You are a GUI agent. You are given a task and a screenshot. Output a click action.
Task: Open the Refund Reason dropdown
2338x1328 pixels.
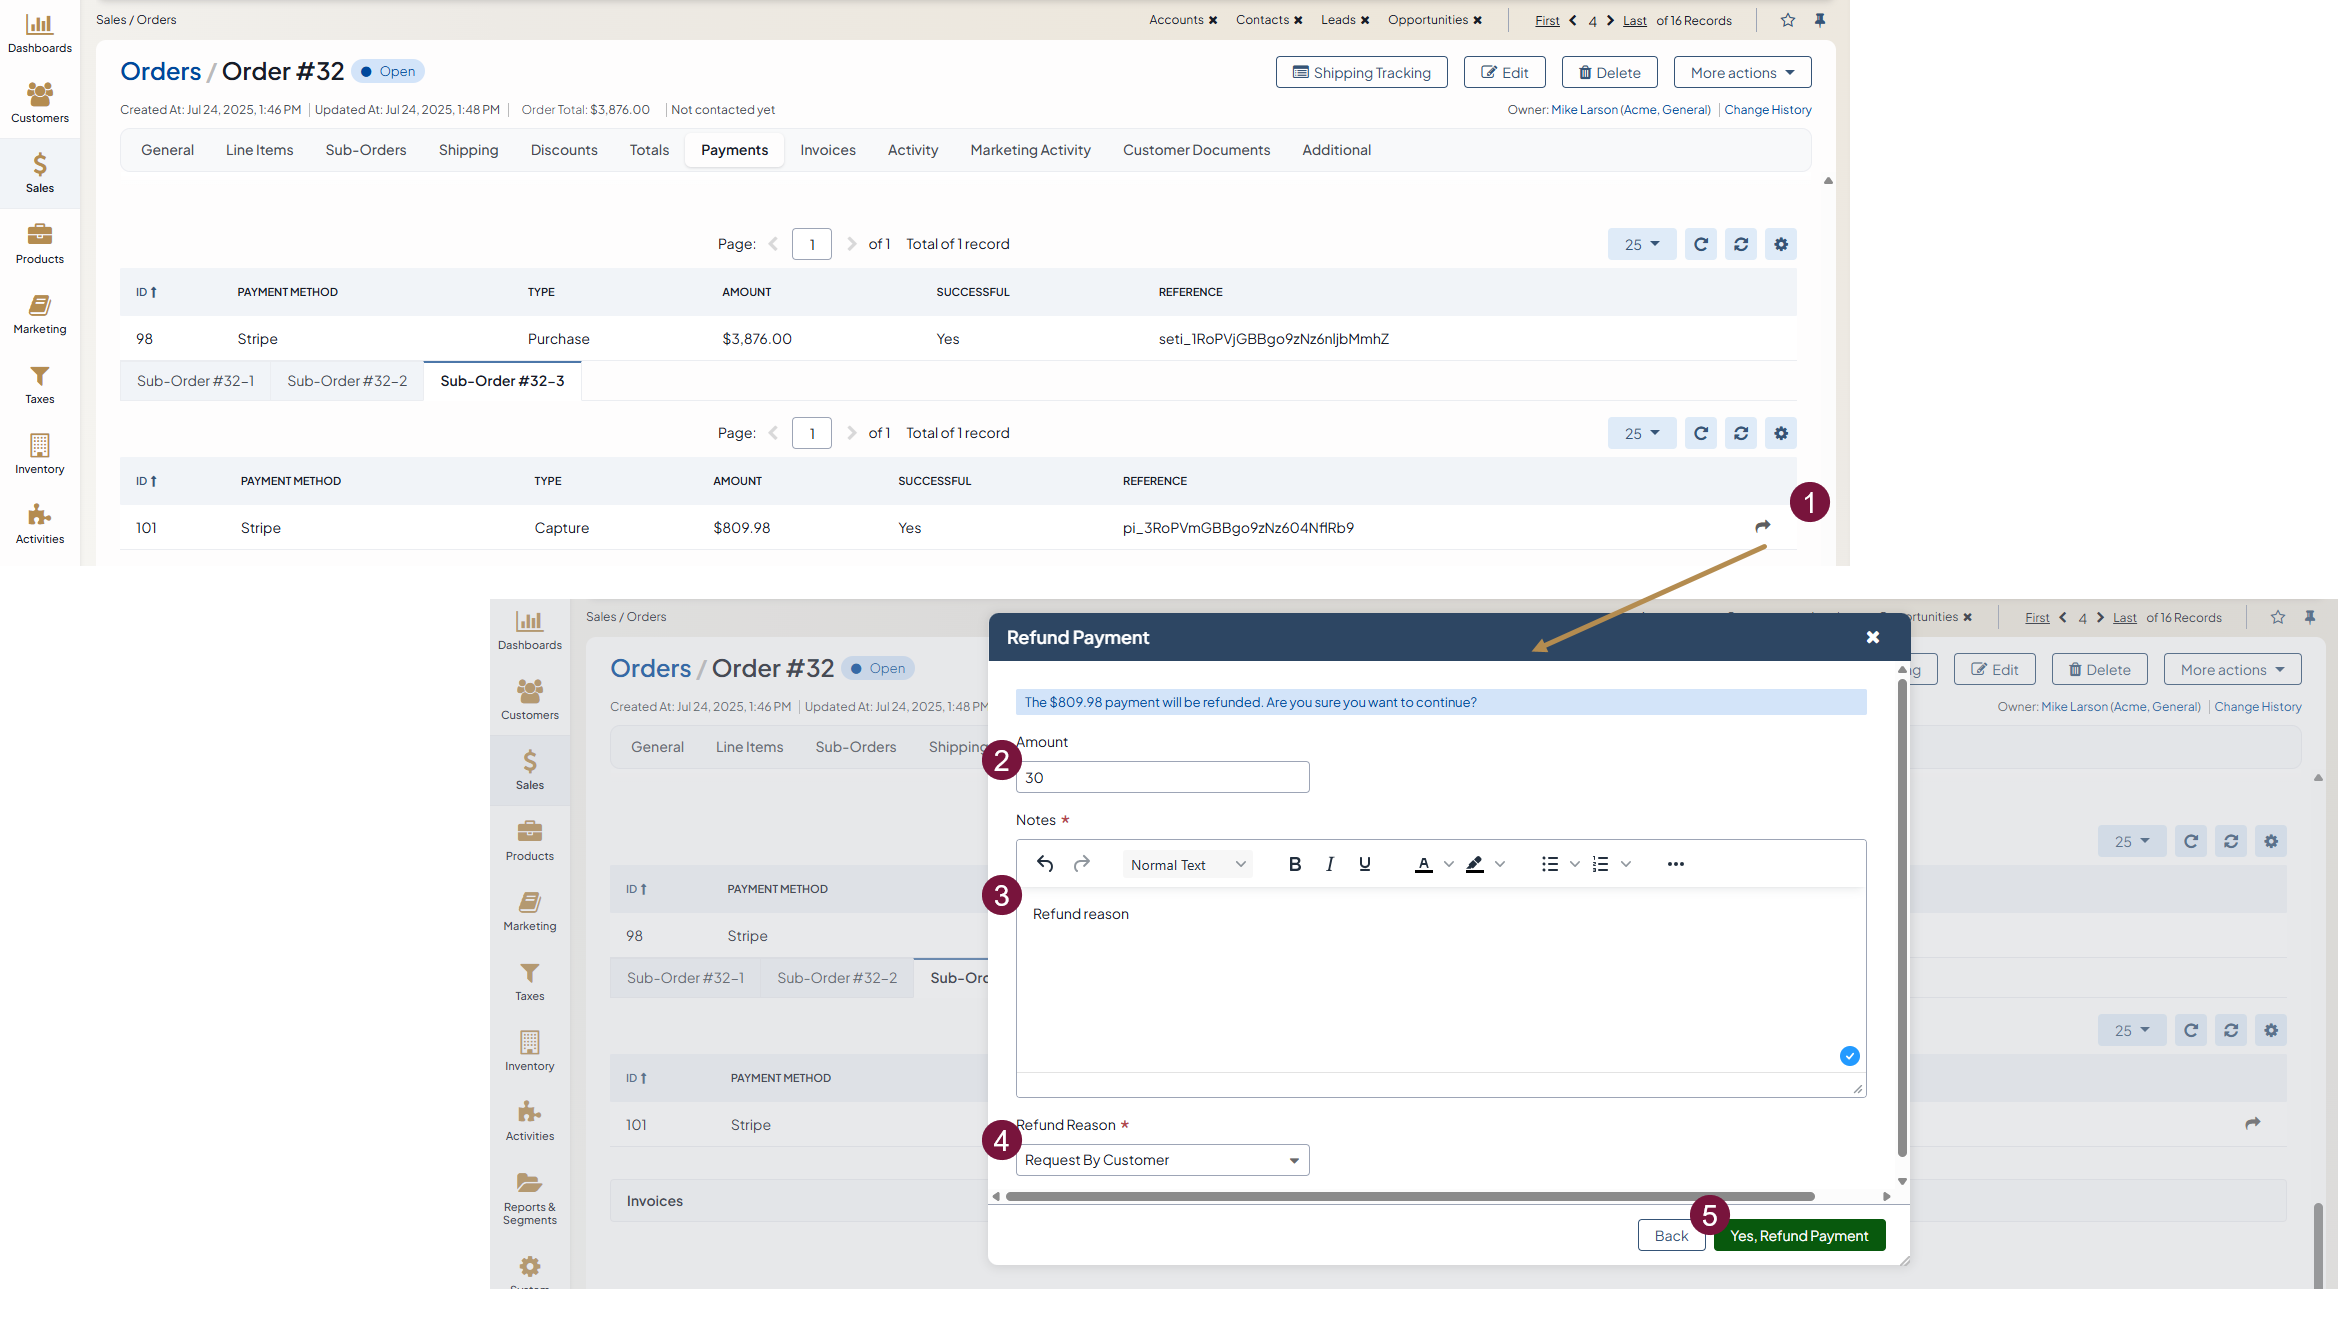pyautogui.click(x=1162, y=1160)
